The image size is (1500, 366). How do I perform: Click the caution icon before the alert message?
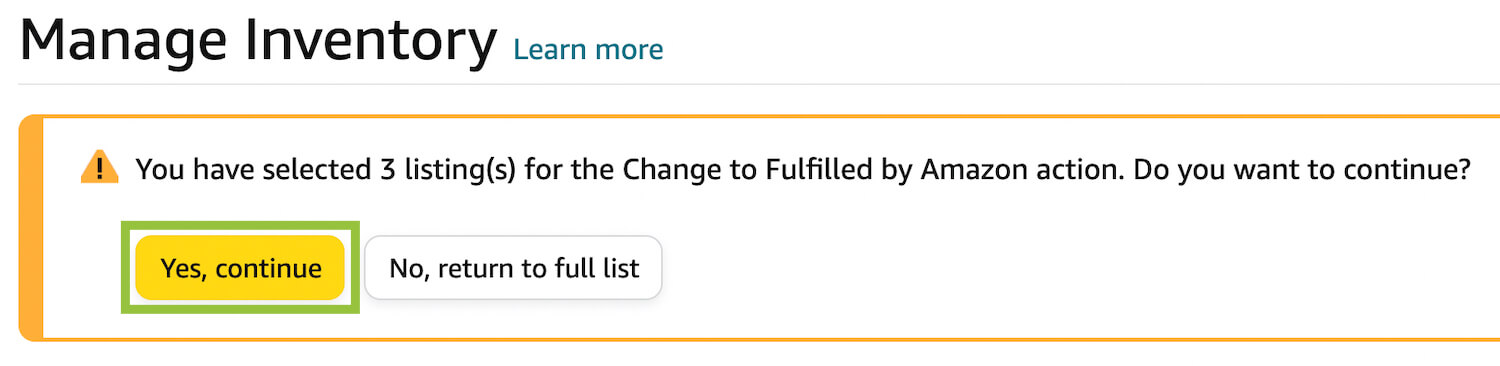(100, 167)
